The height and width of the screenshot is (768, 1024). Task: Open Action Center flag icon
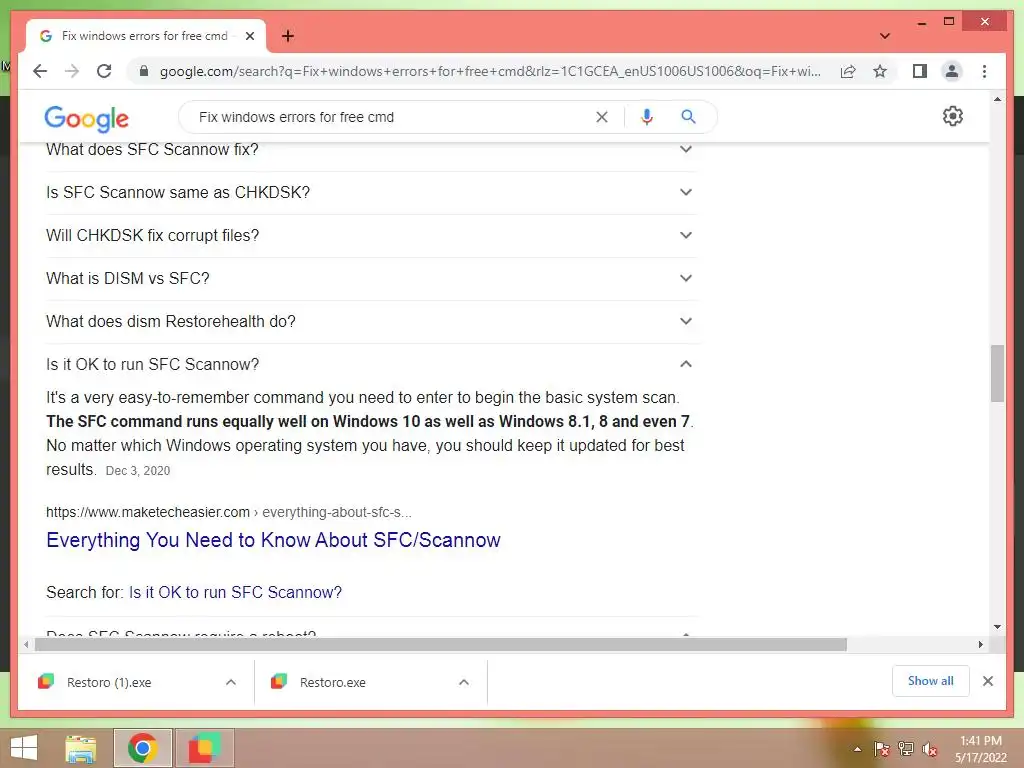pyautogui.click(x=882, y=749)
